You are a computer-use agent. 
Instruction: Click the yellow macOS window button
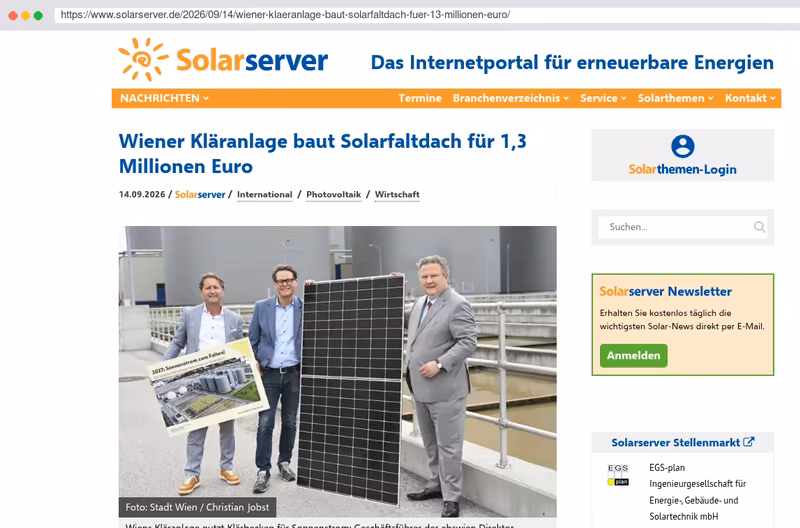pyautogui.click(x=26, y=15)
